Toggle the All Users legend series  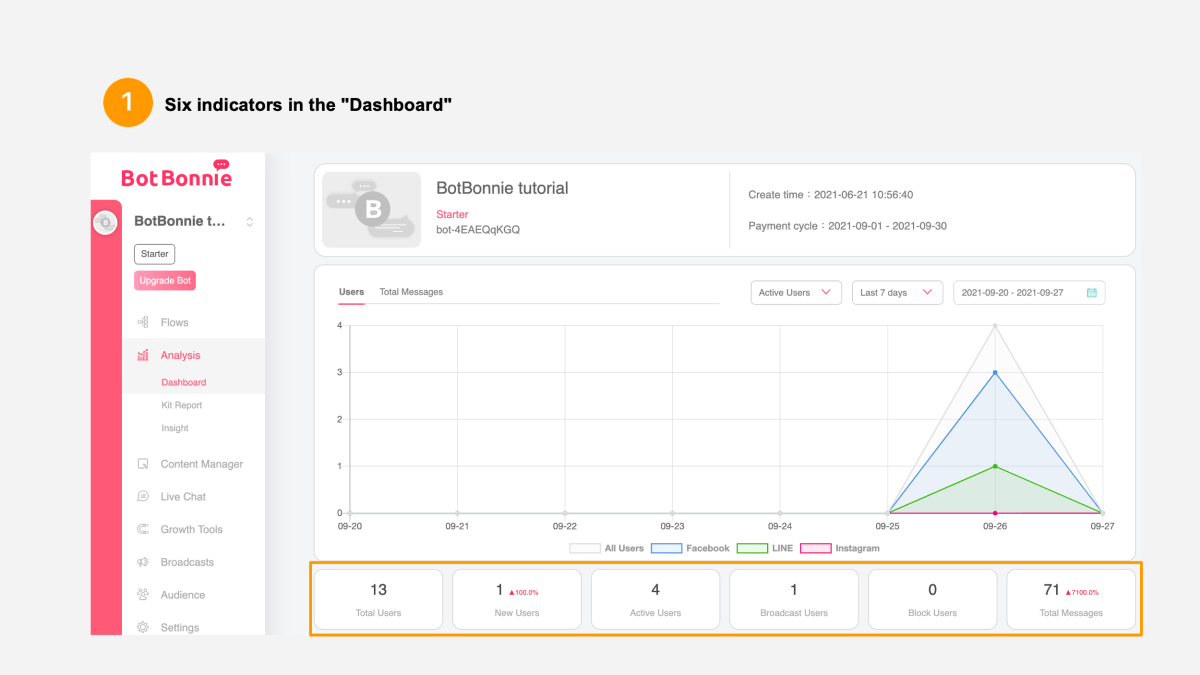point(584,548)
